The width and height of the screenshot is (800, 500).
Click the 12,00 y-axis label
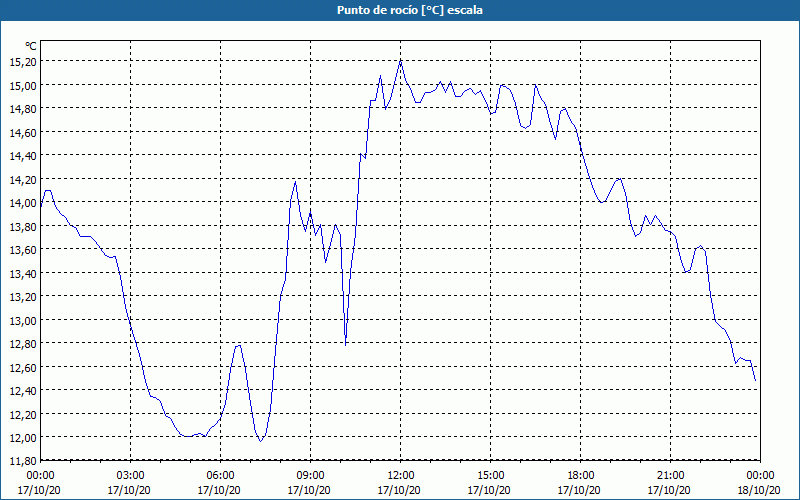coord(23,437)
